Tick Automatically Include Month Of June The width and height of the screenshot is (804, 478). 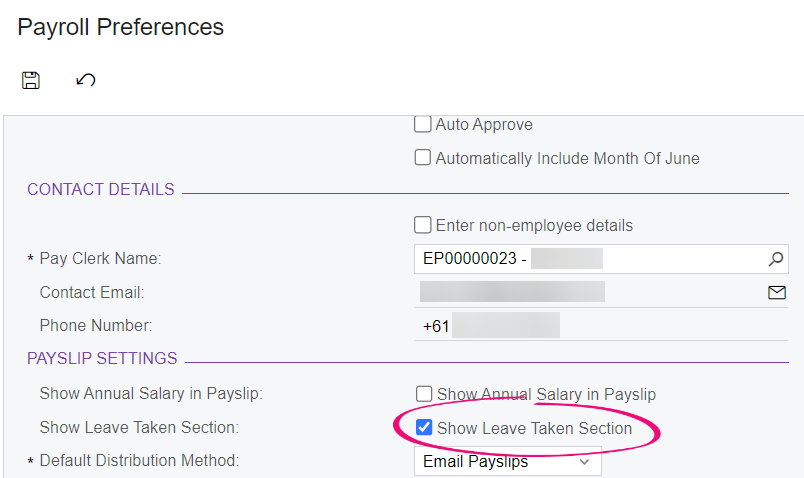tap(423, 158)
